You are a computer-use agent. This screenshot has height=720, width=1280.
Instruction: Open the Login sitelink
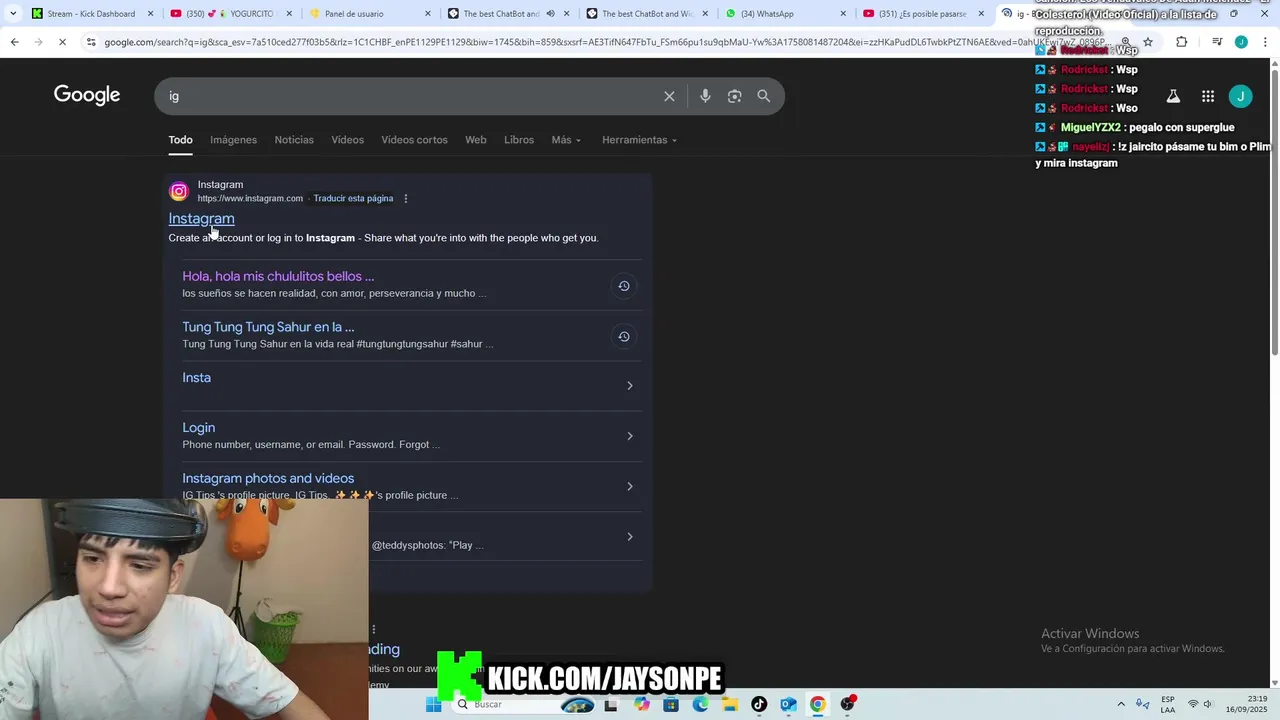[198, 427]
